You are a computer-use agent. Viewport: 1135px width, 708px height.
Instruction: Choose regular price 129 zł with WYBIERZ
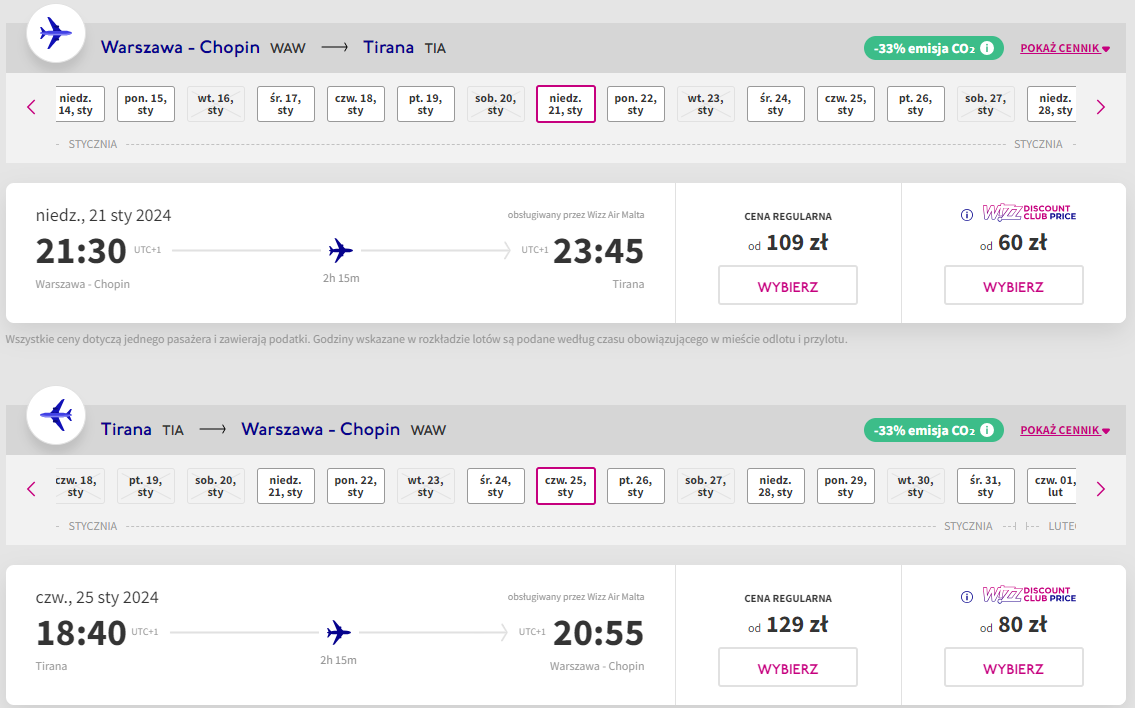[788, 667]
